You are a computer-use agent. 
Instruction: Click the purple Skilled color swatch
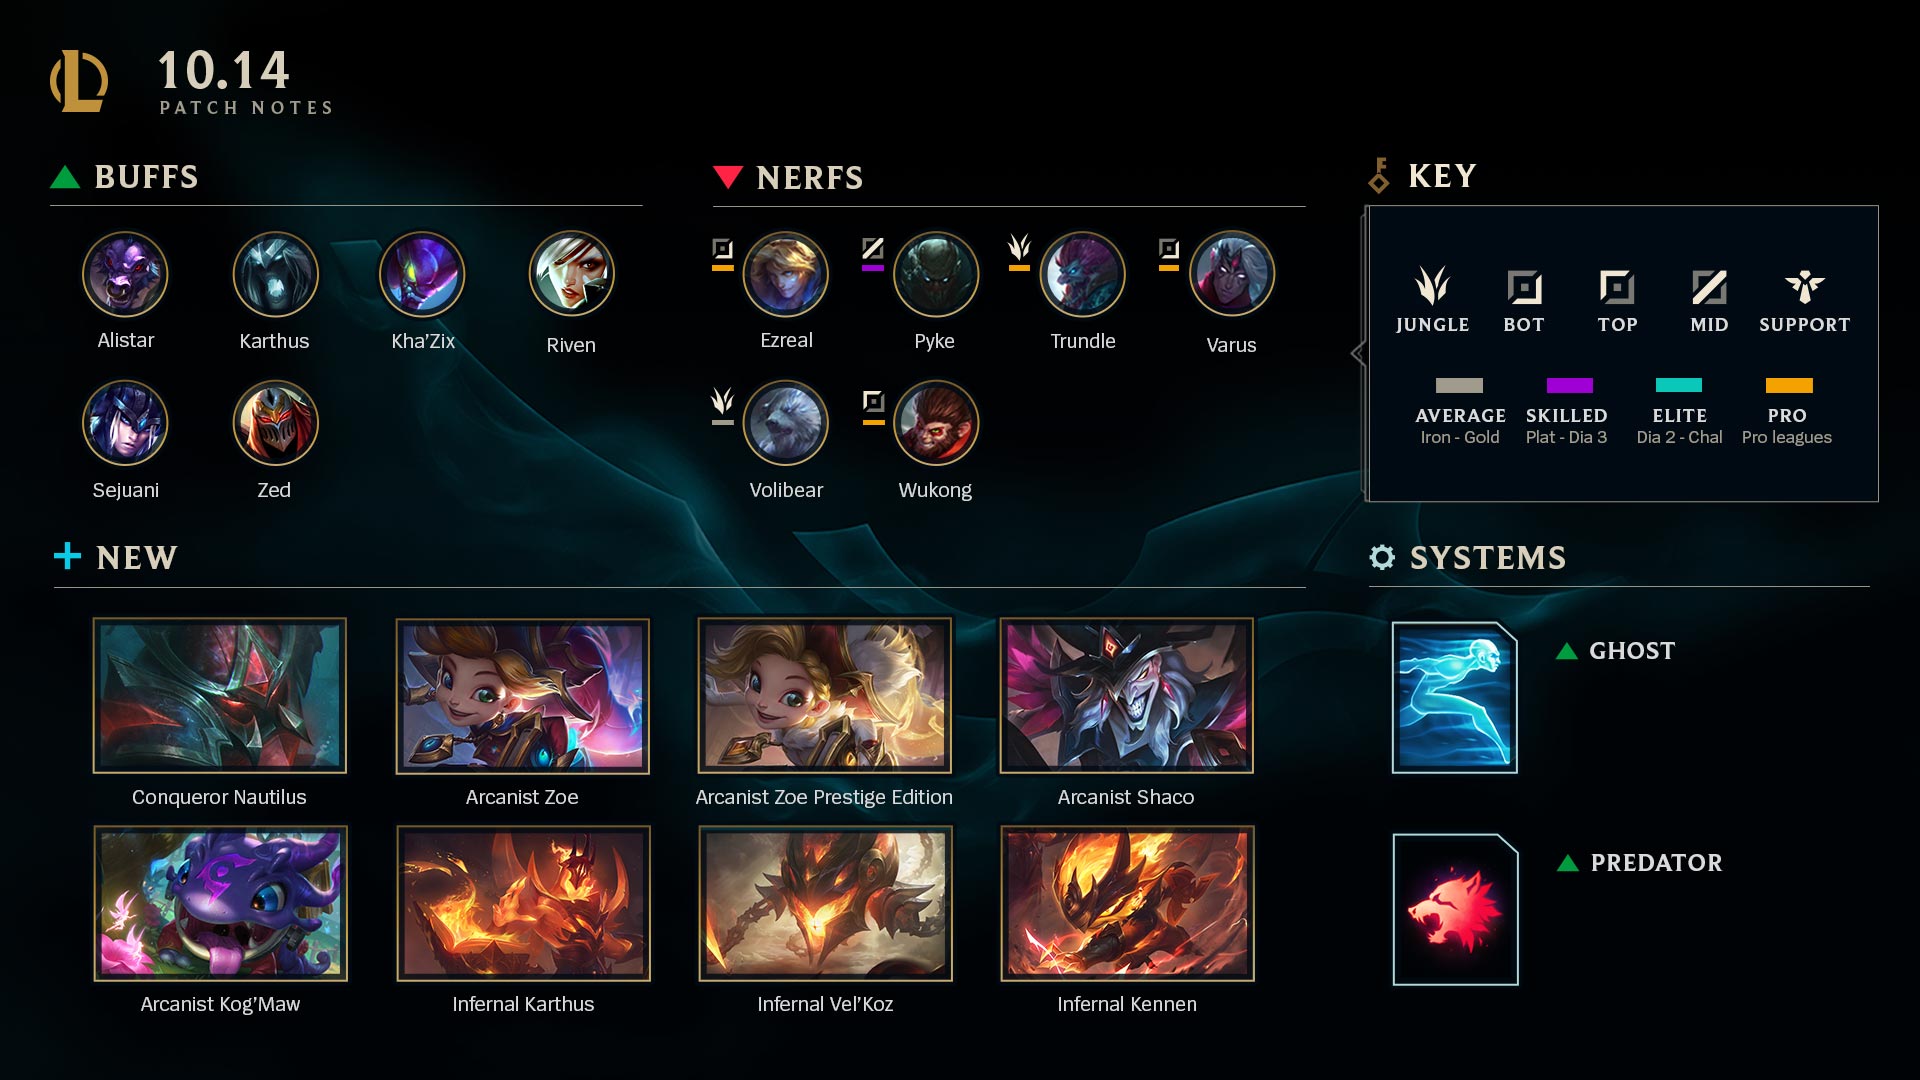click(x=1569, y=385)
